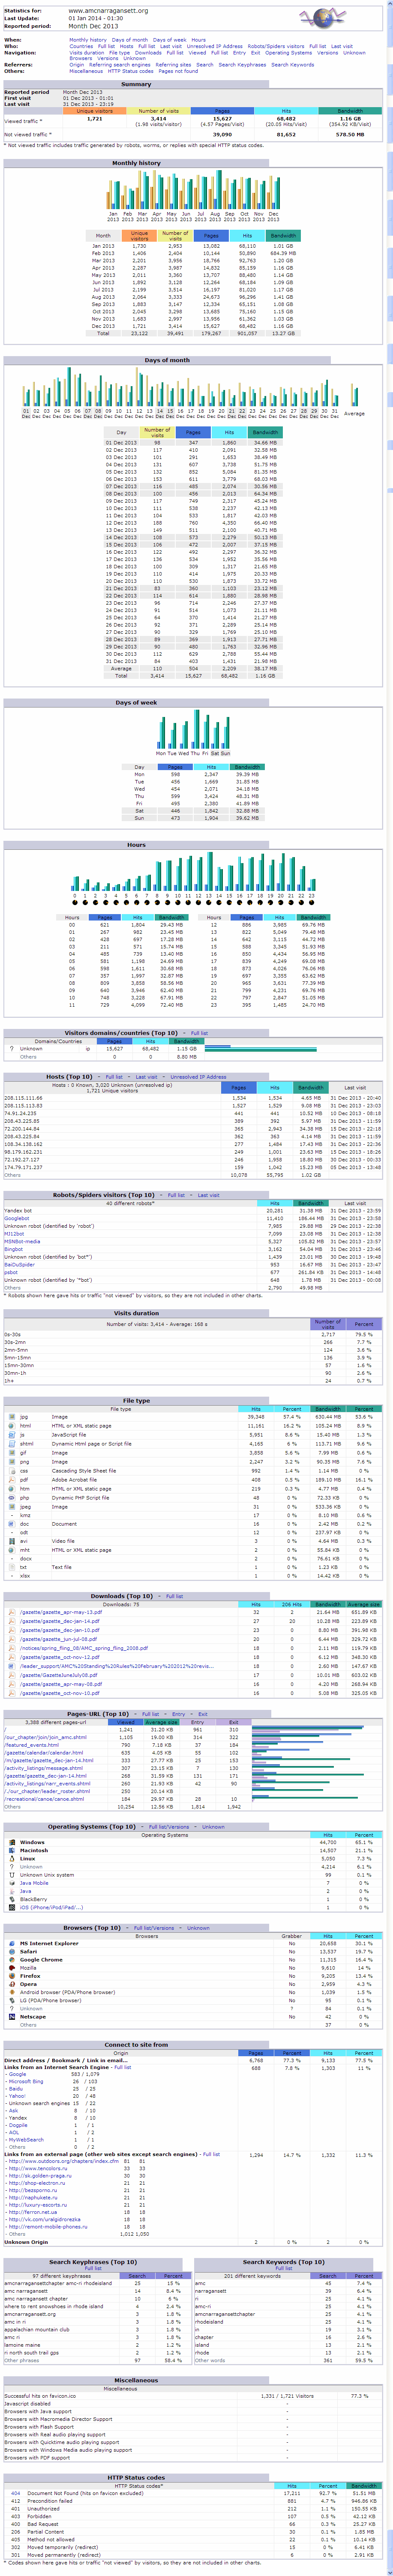This screenshot has width=393, height=2576.
Task: Open Unresolved IP Address link in Hosts header
Action: 198,1077
